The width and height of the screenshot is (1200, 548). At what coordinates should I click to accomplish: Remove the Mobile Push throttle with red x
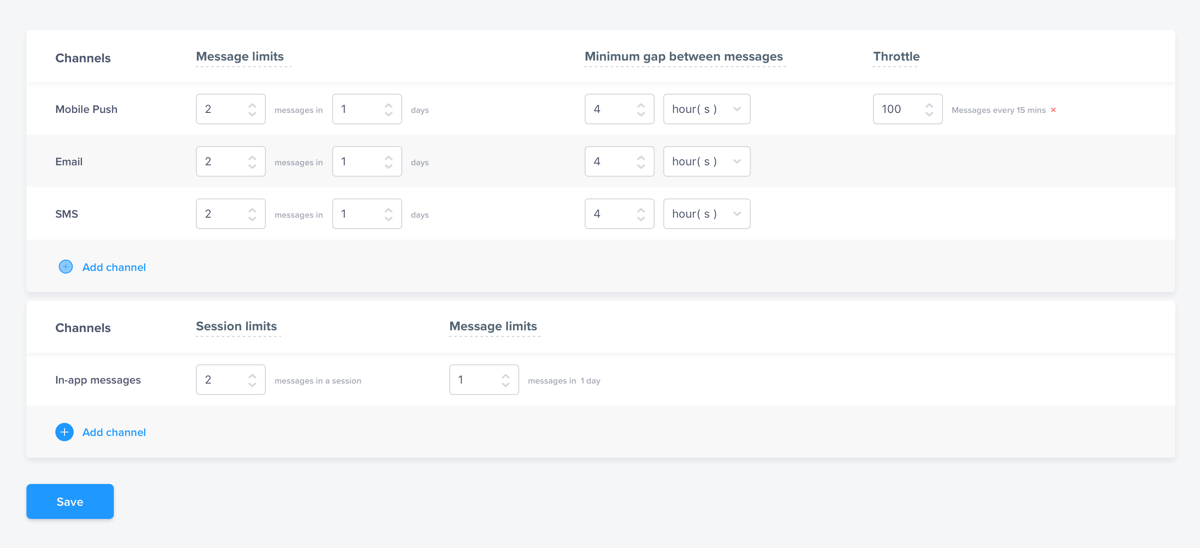click(1053, 110)
